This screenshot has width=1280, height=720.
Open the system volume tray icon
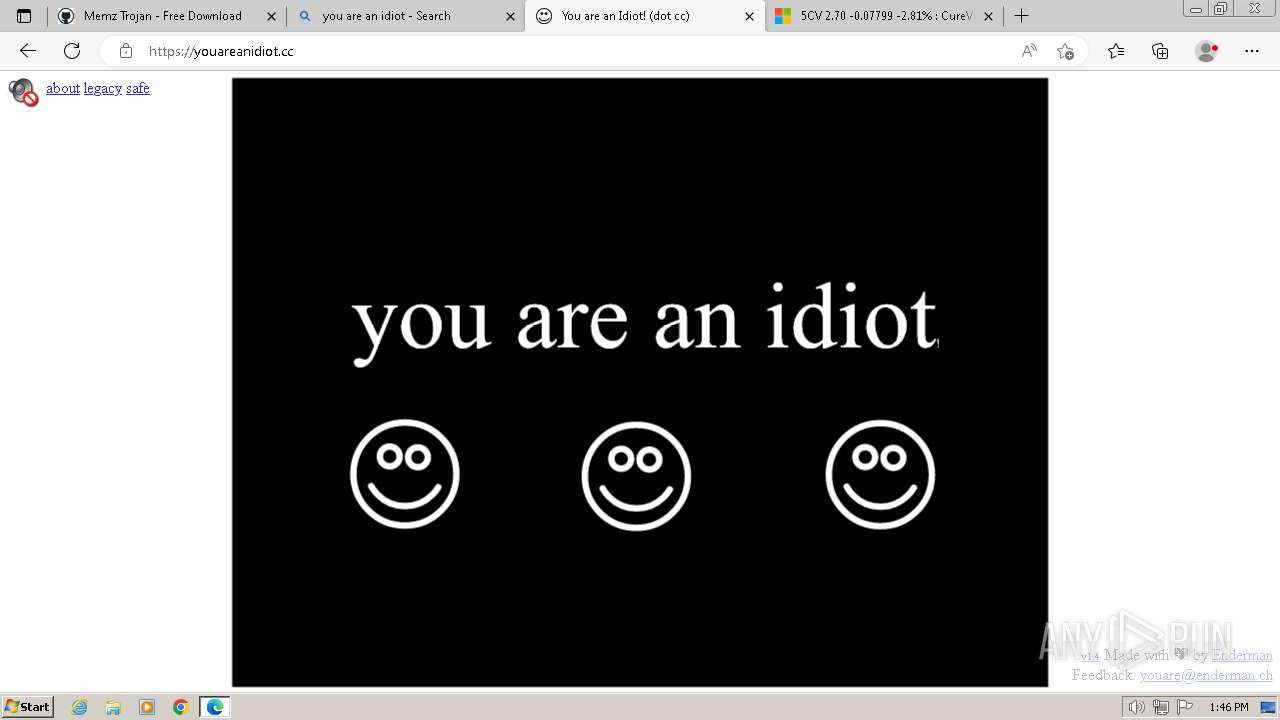1136,707
